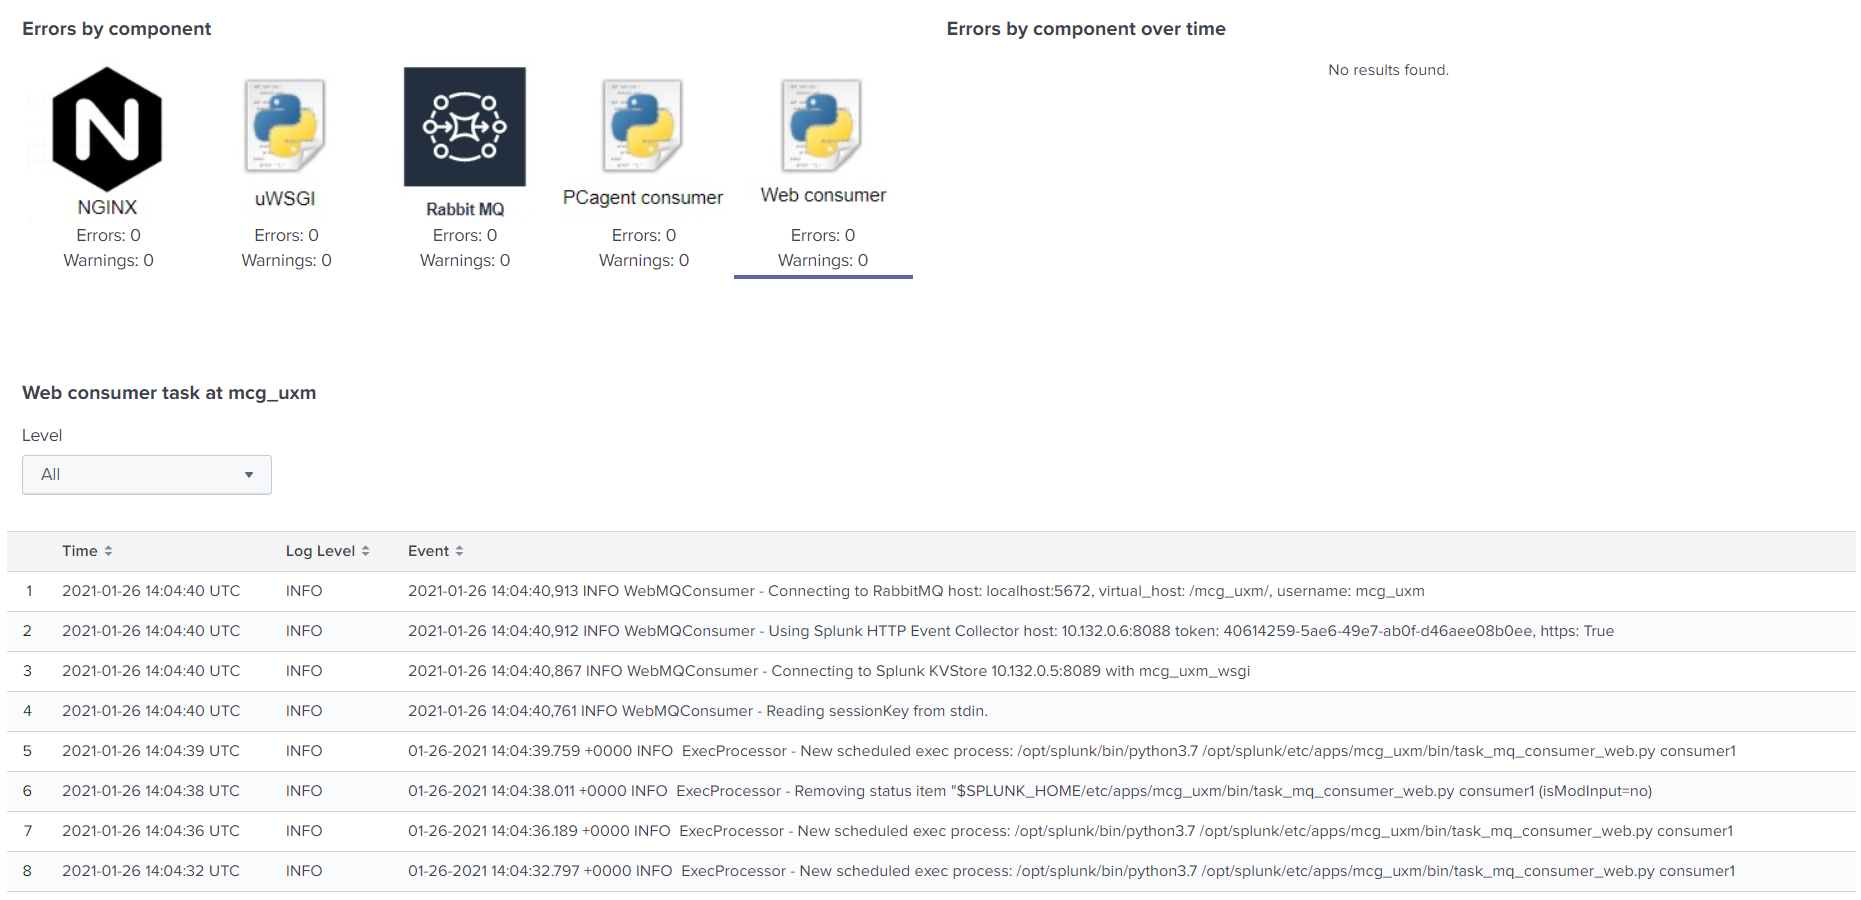Click the Web consumer Python icon

tap(822, 126)
